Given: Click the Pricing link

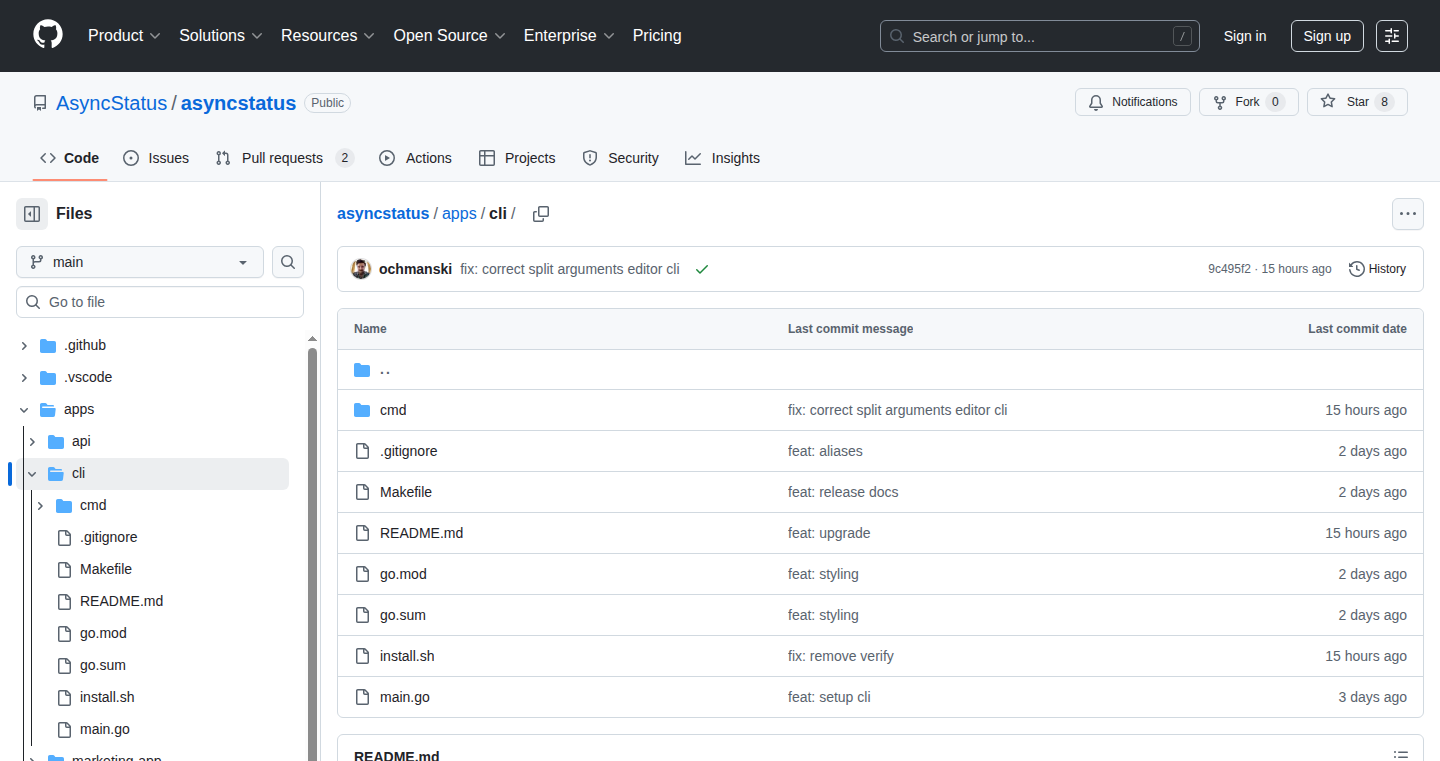Looking at the screenshot, I should [657, 36].
